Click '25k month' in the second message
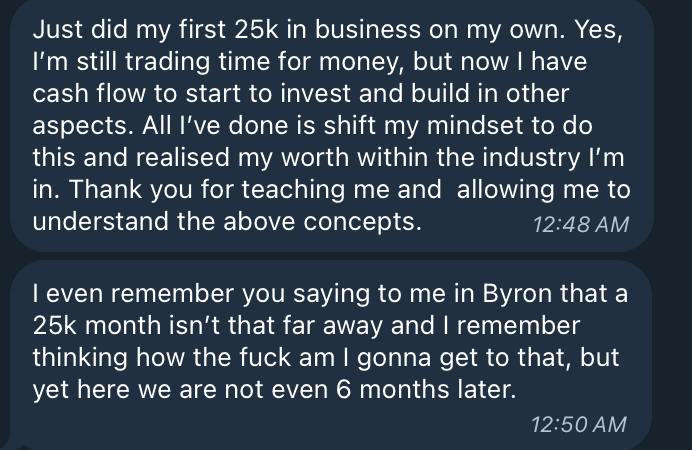This screenshot has width=692, height=450. [97, 326]
